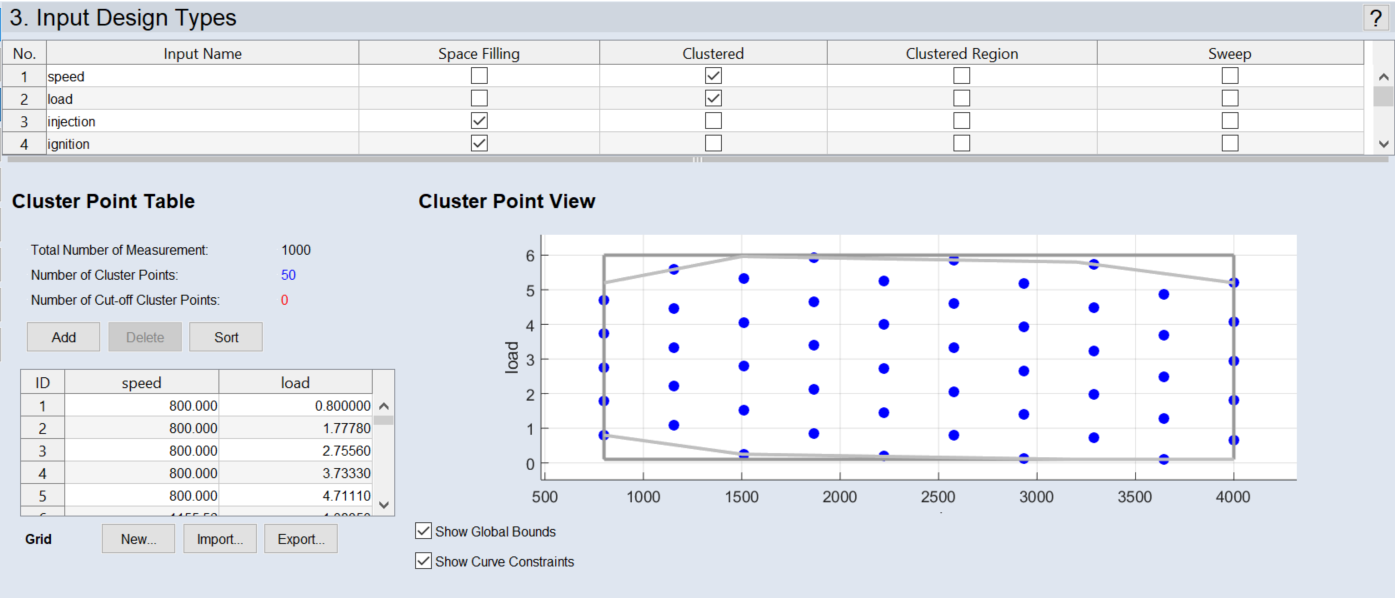
Task: Select the Clustered column header
Action: click(x=713, y=54)
